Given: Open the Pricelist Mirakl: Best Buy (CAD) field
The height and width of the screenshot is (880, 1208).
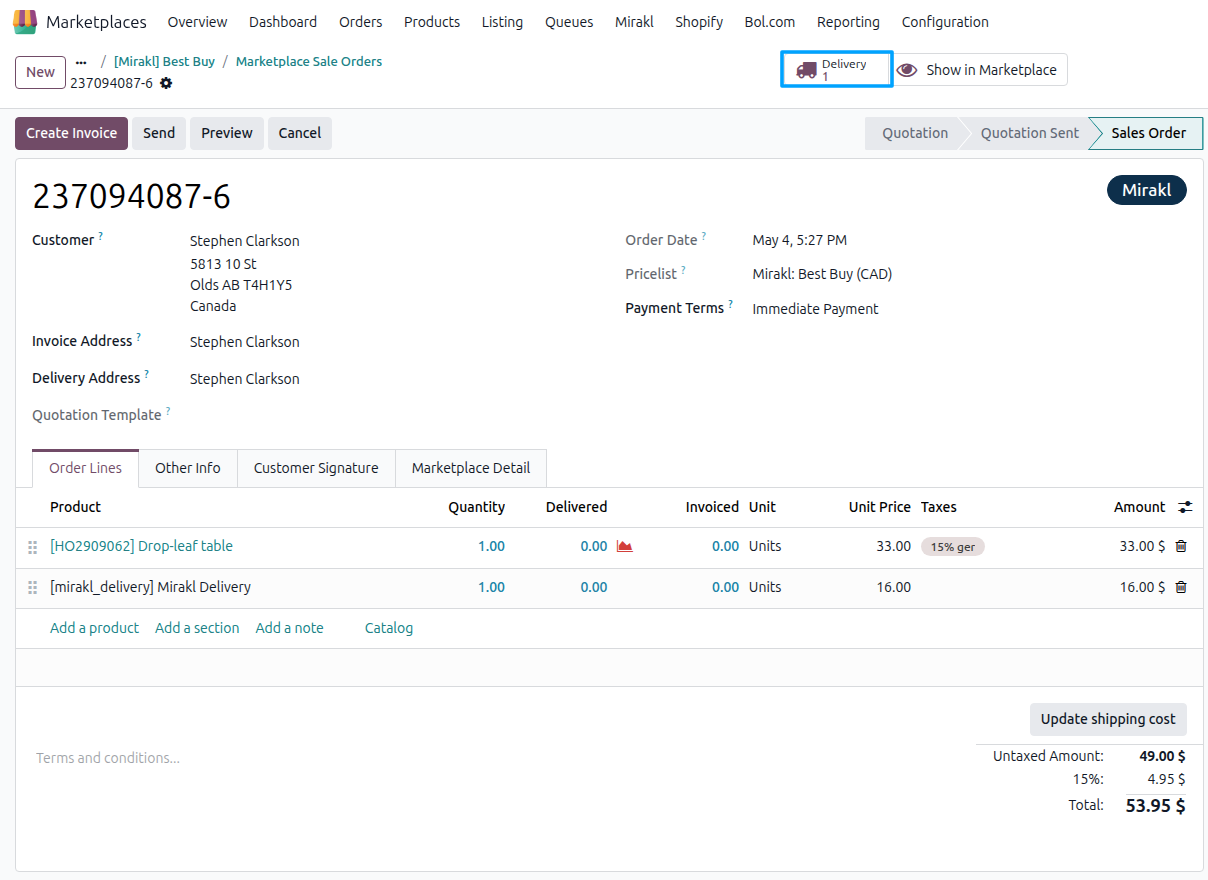Looking at the screenshot, I should click(x=822, y=274).
